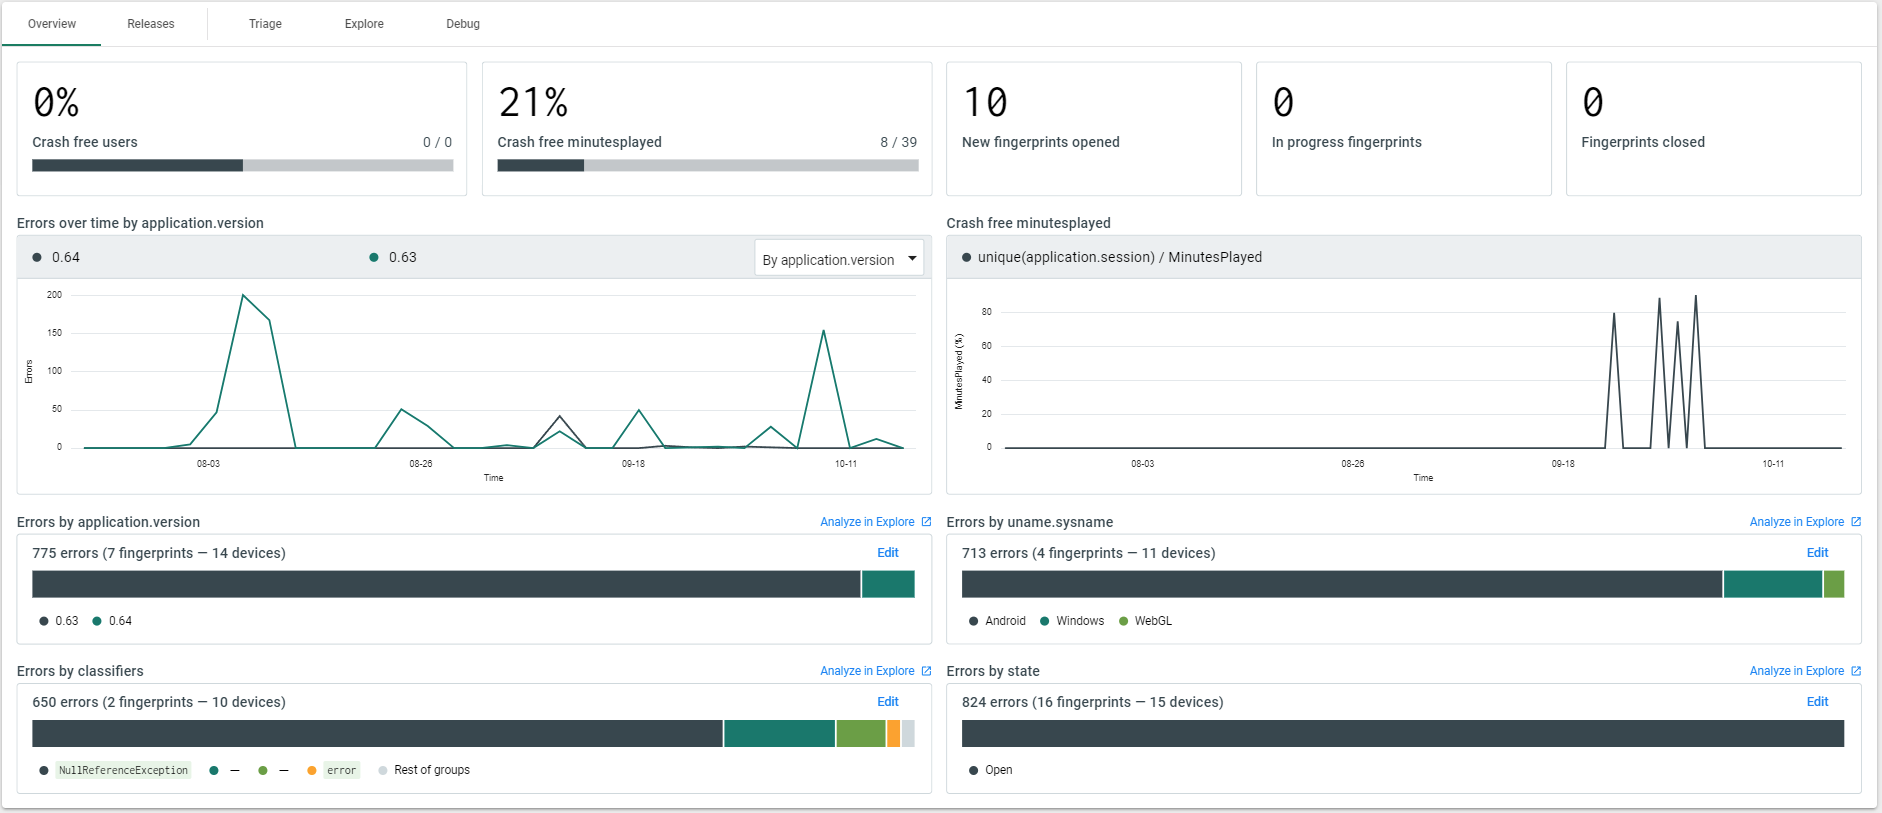
Task: Click the Crash free minutesplayed progress bar
Action: 707,166
